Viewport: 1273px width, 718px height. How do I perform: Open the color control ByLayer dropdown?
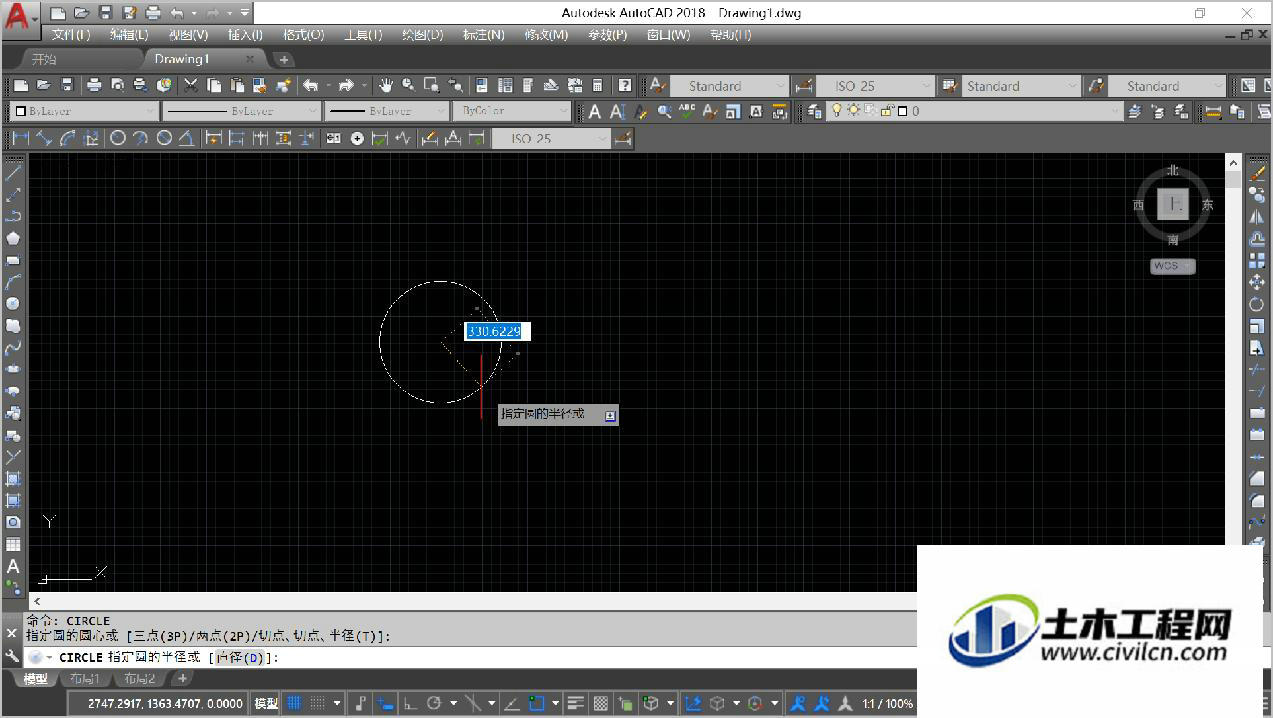tap(84, 111)
